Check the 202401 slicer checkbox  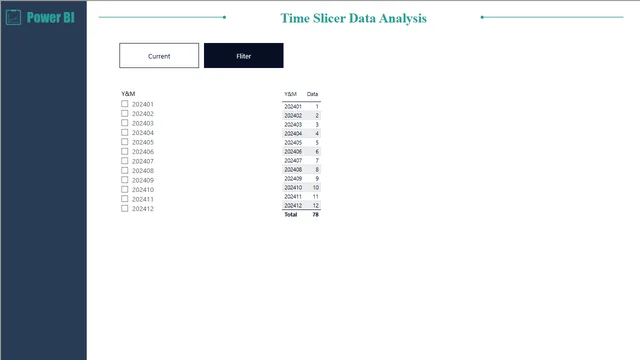[124, 104]
